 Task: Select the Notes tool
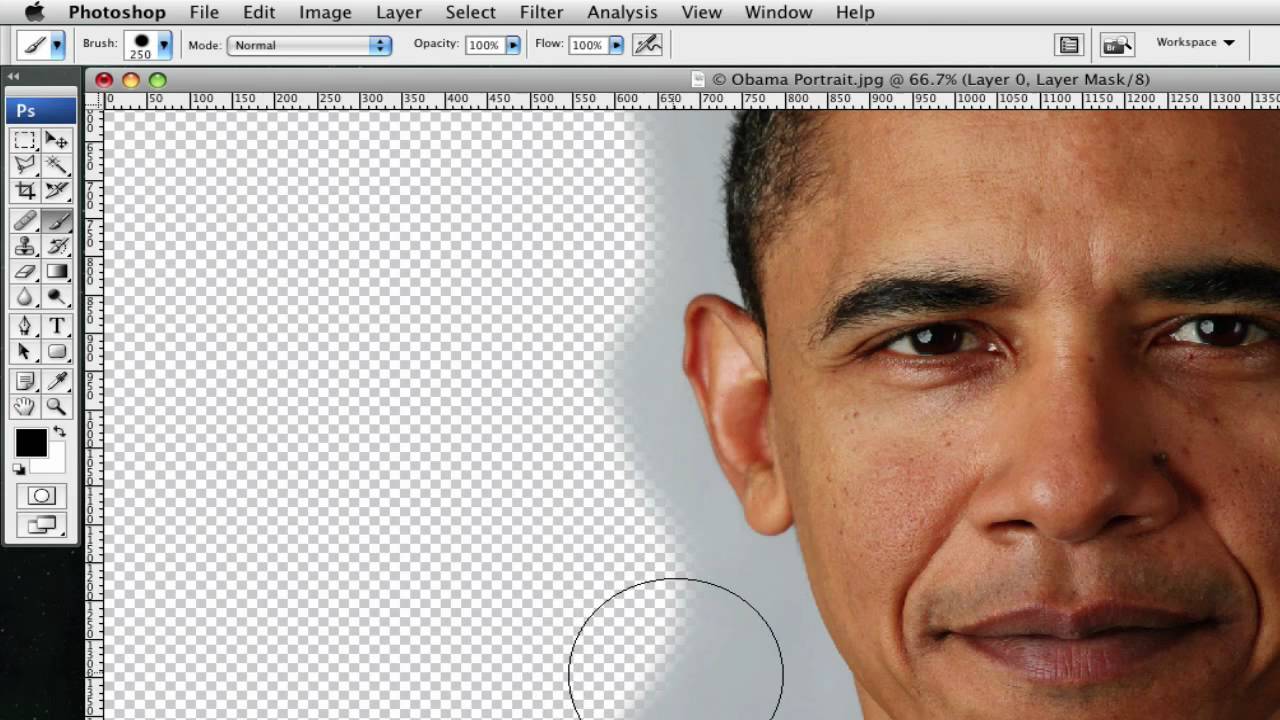coord(25,381)
